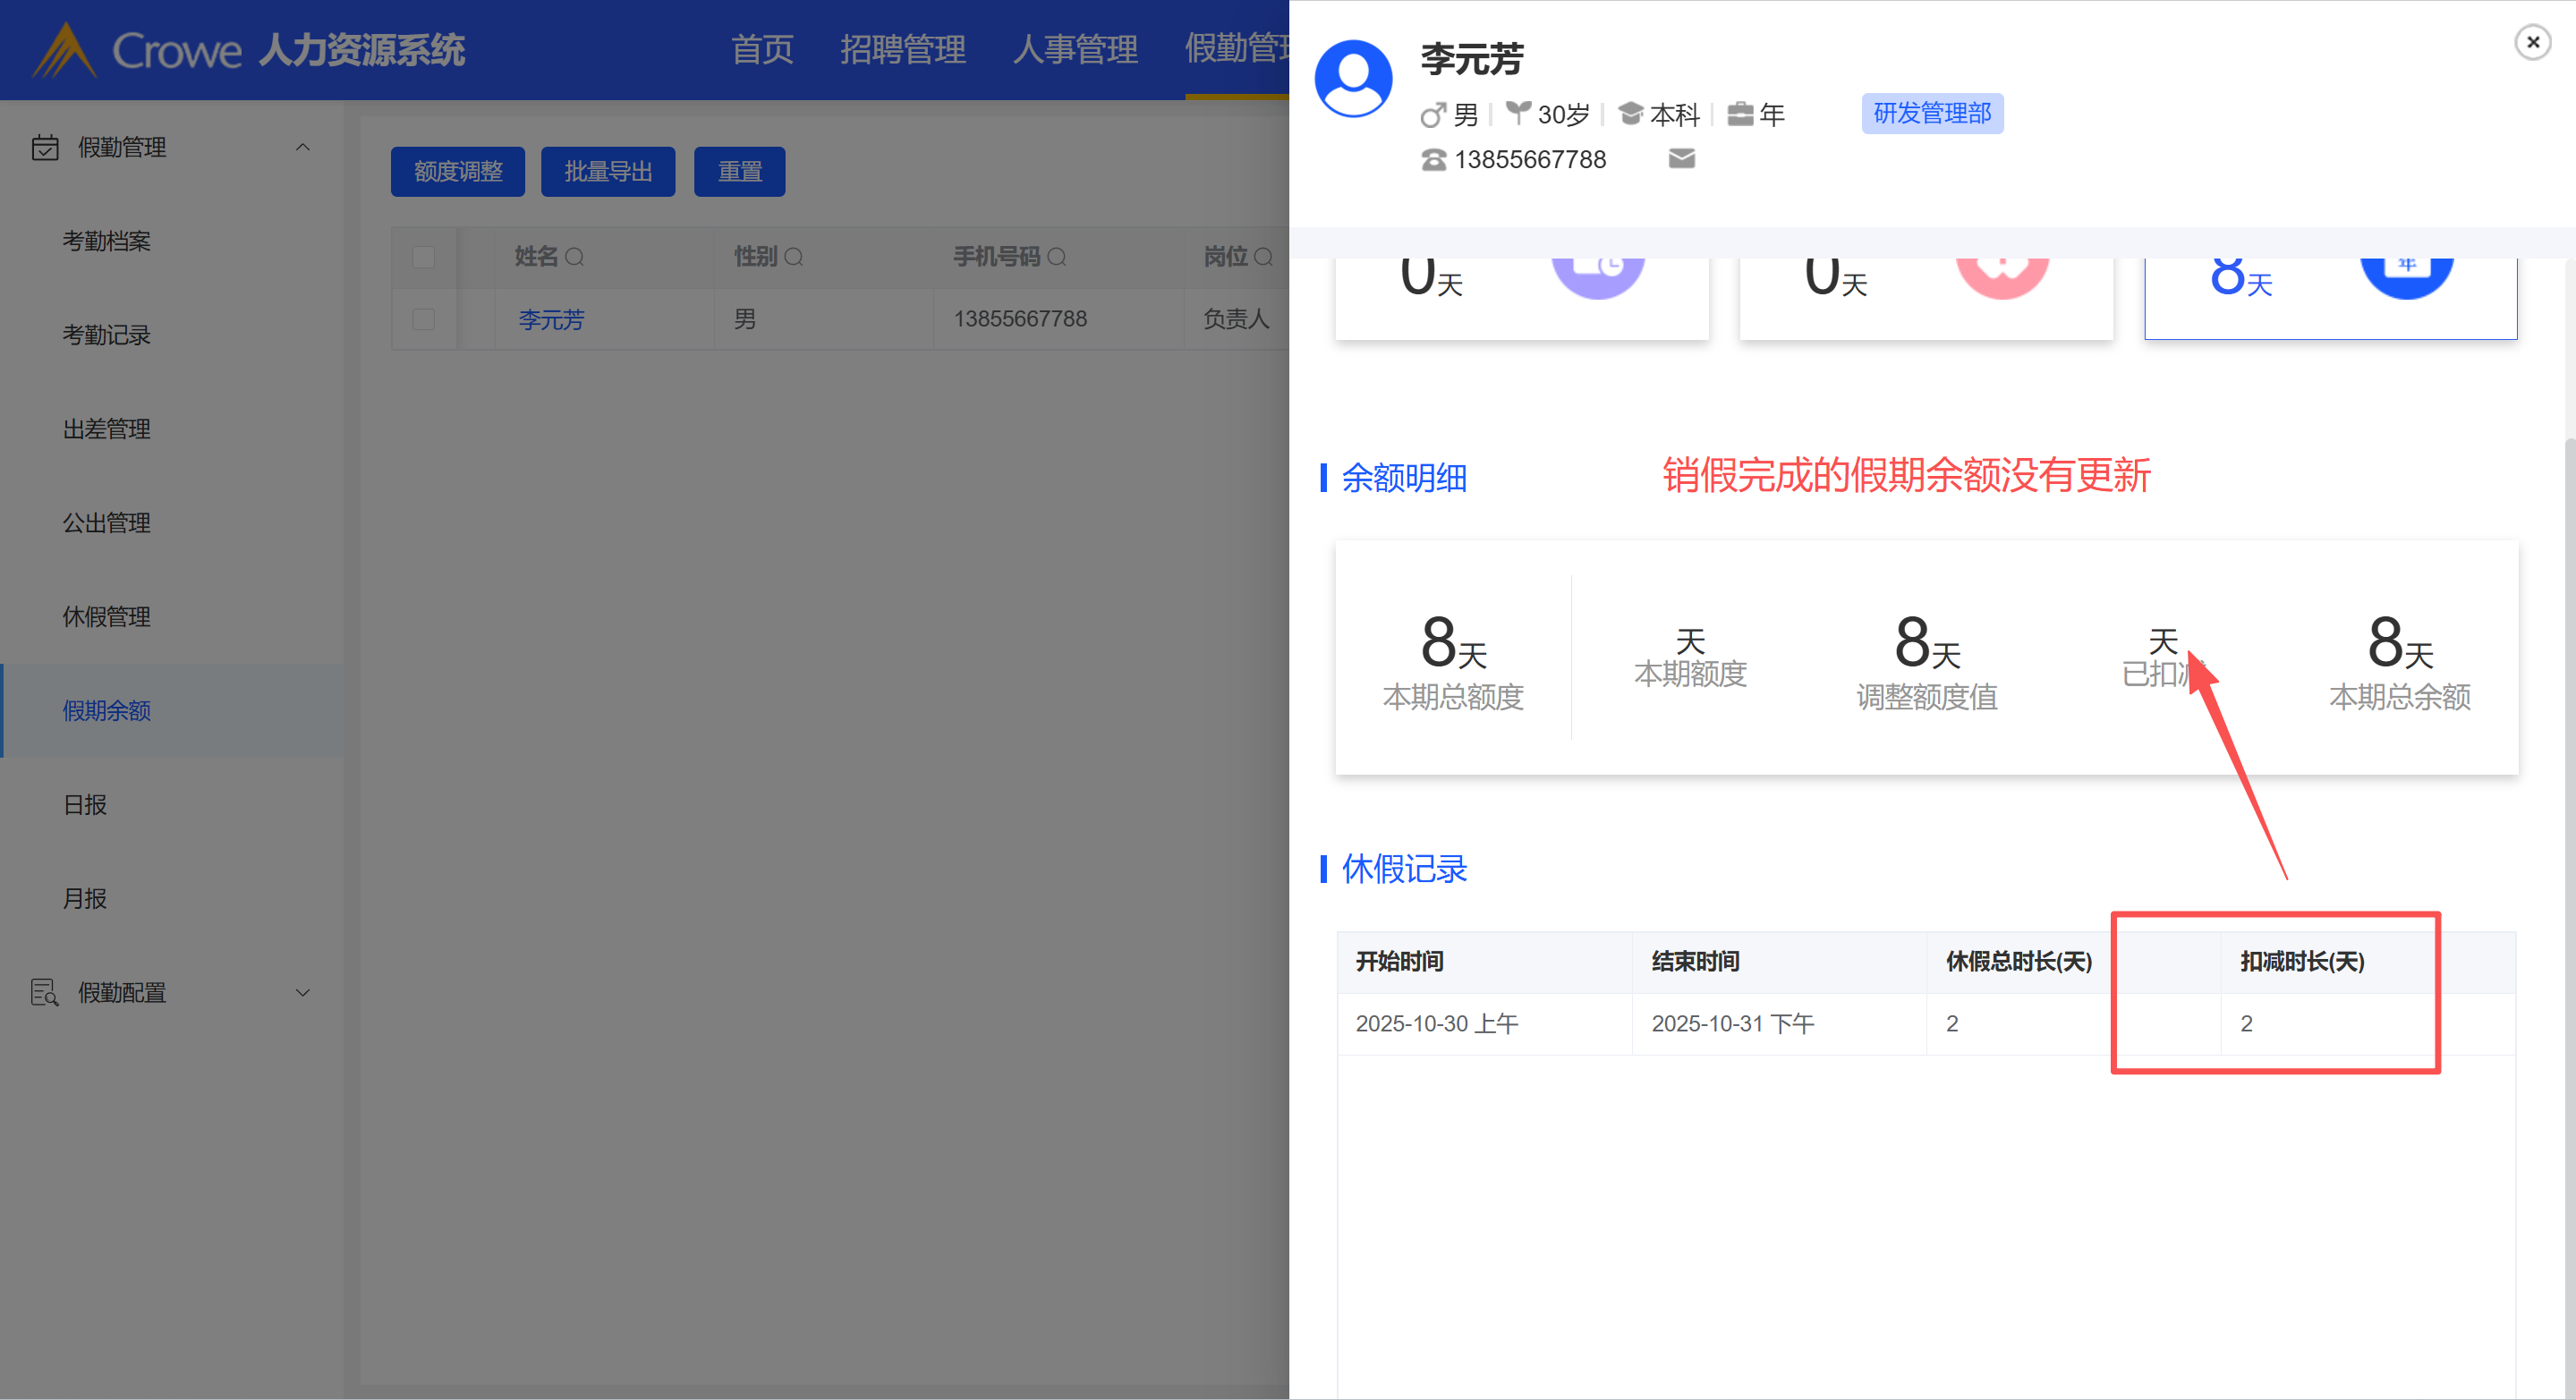2576x1400 pixels.
Task: Select 休假管理 in the sidebar
Action: point(107,617)
